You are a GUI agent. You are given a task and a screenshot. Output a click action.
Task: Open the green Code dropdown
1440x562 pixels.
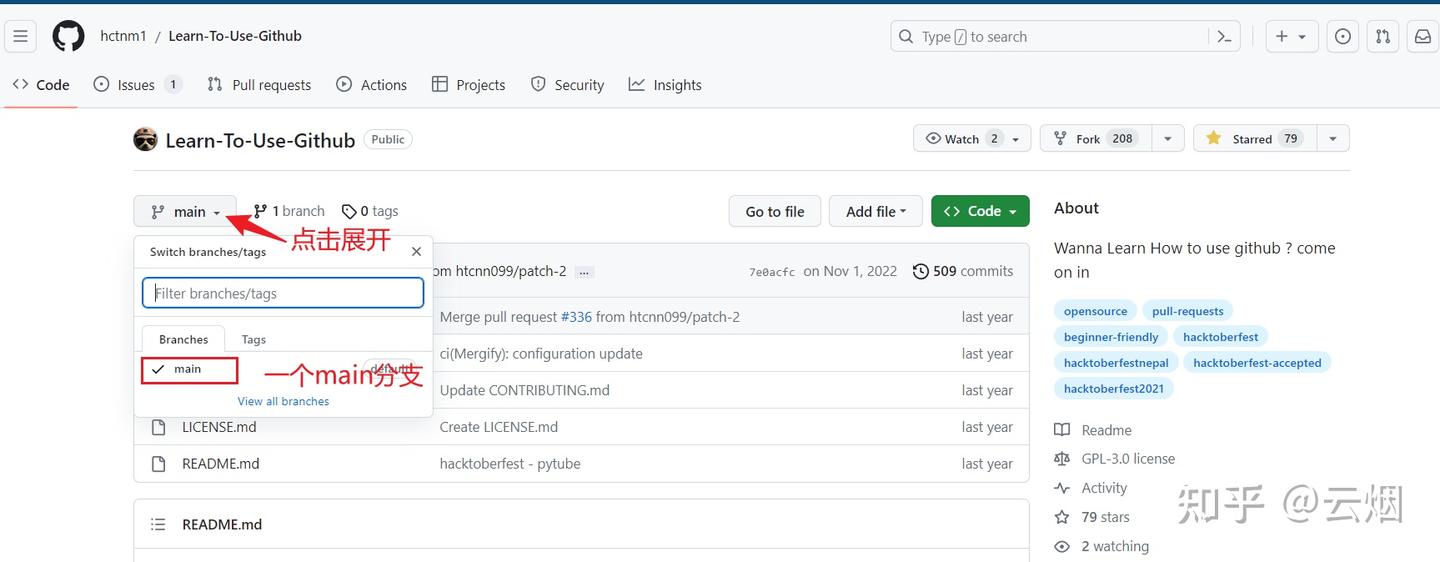click(x=980, y=211)
